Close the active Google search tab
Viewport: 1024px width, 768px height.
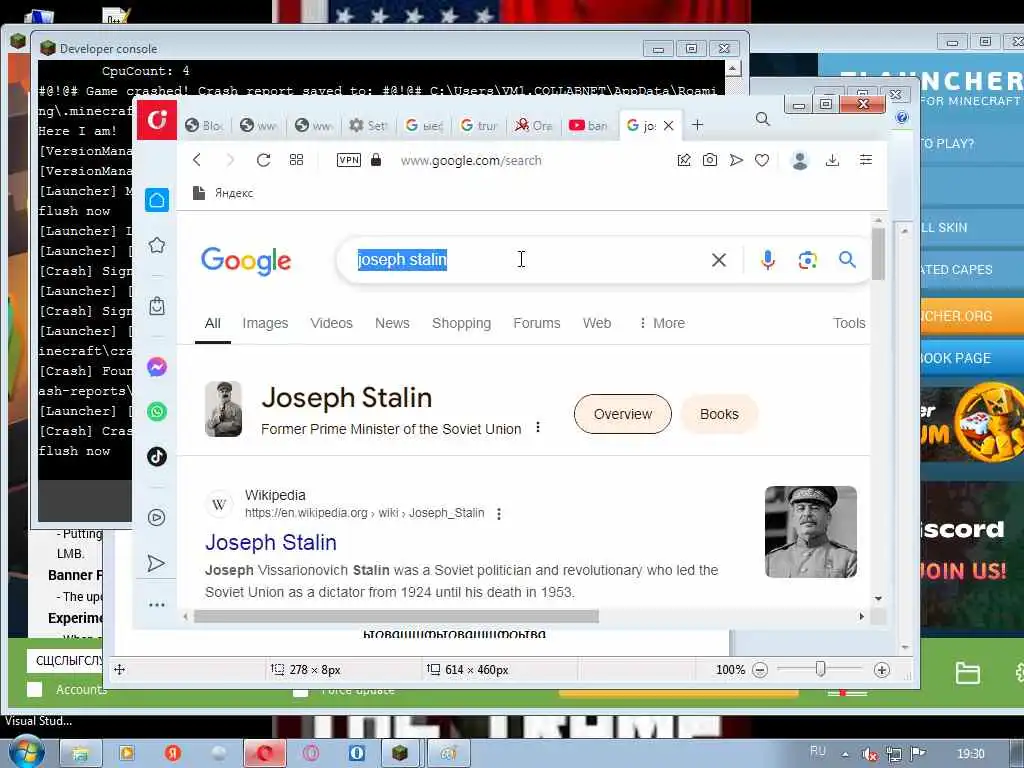point(669,125)
